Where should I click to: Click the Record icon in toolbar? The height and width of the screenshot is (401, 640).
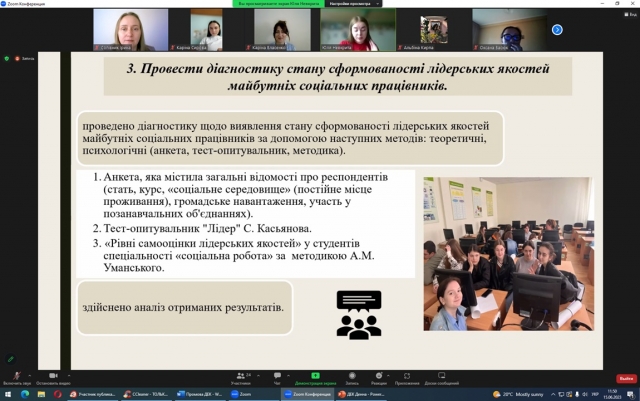click(x=352, y=376)
